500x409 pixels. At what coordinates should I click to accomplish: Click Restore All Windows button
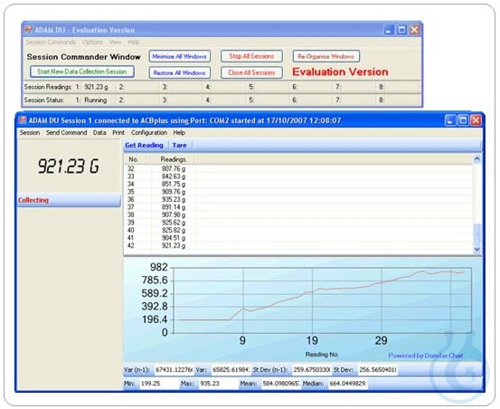click(x=179, y=73)
